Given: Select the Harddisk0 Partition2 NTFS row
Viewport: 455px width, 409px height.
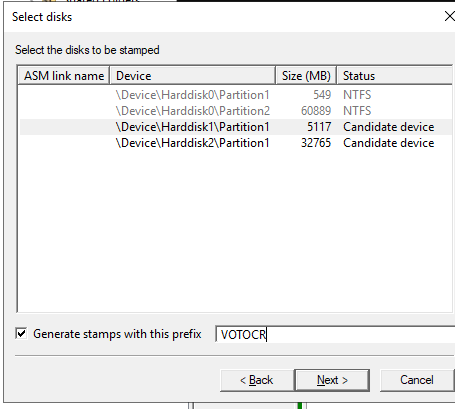Looking at the screenshot, I should (x=236, y=111).
